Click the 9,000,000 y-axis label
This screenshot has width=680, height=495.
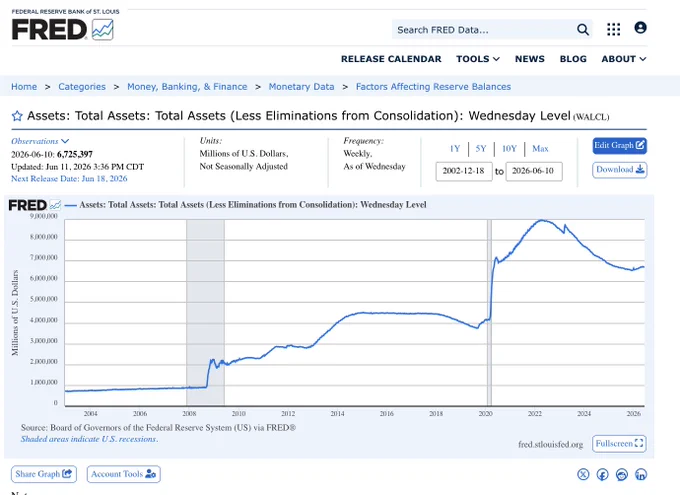point(43,216)
